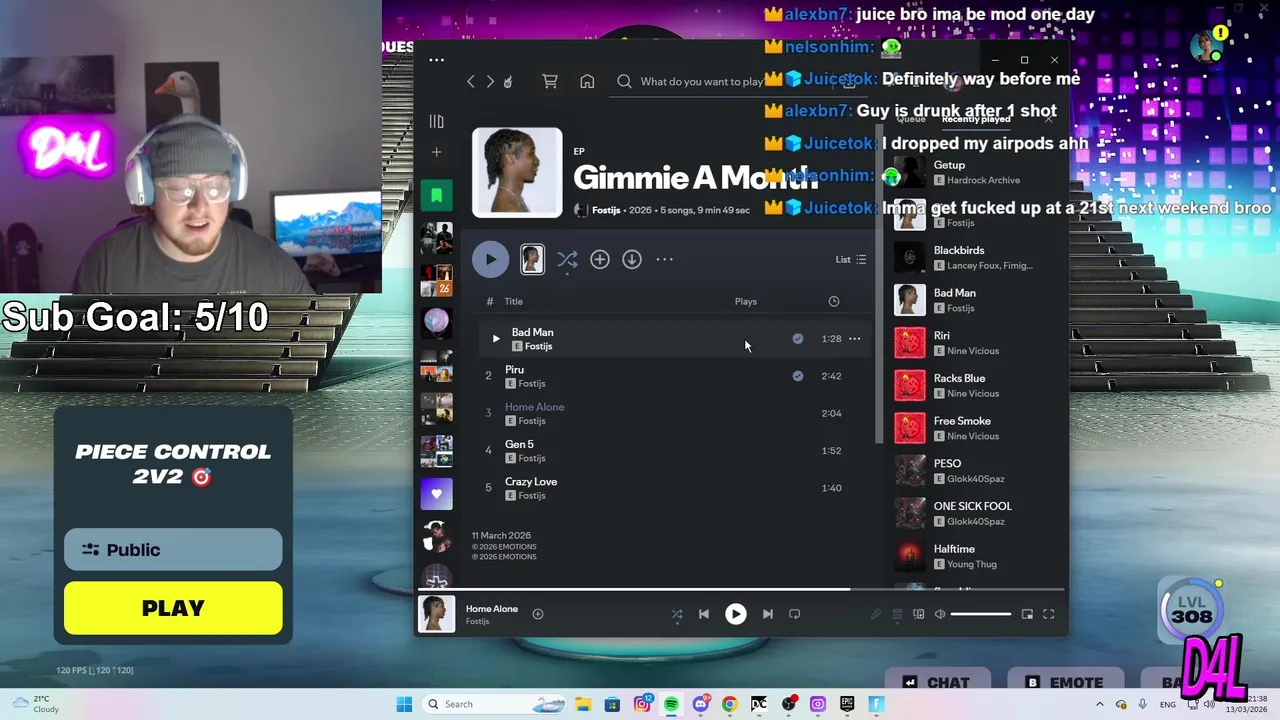Viewport: 1280px width, 720px height.
Task: Open the green bookmark item in the sidebar
Action: pyautogui.click(x=436, y=195)
